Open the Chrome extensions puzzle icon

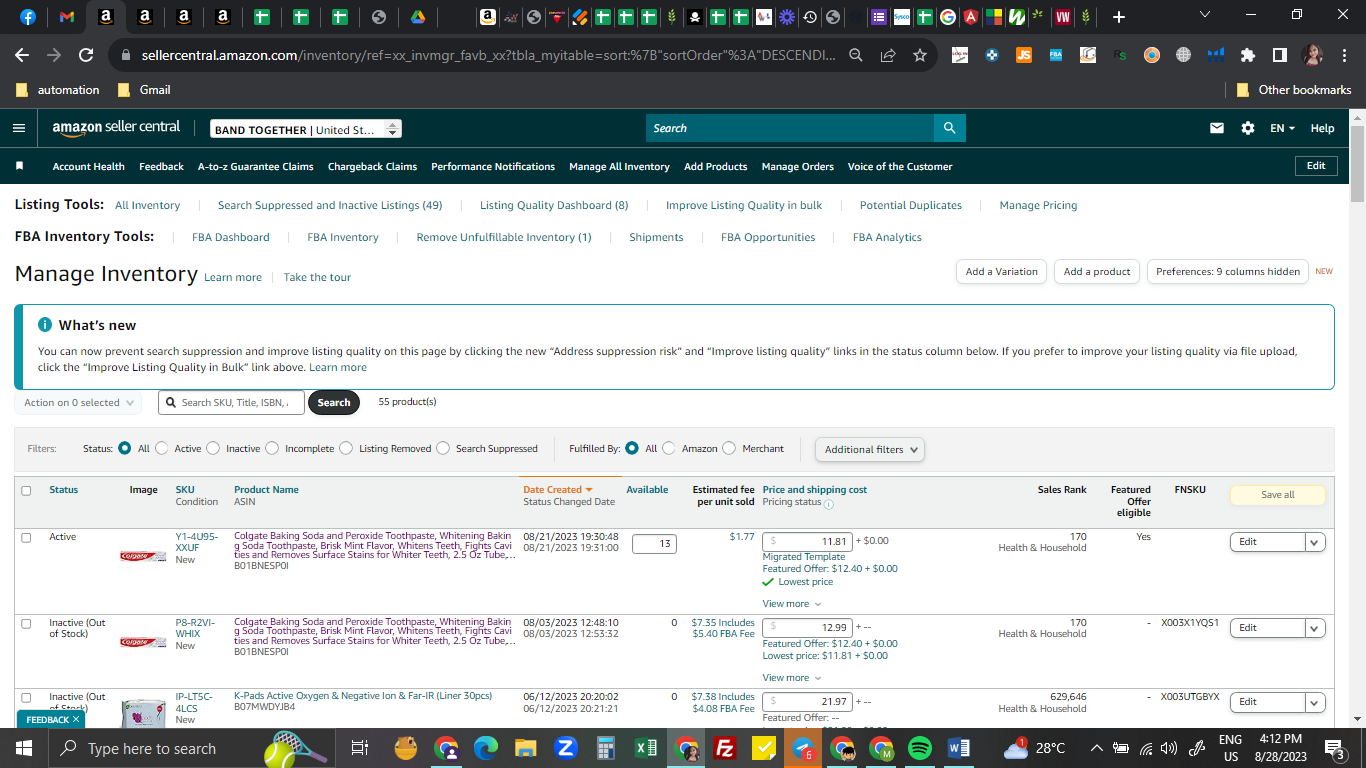[1247, 55]
